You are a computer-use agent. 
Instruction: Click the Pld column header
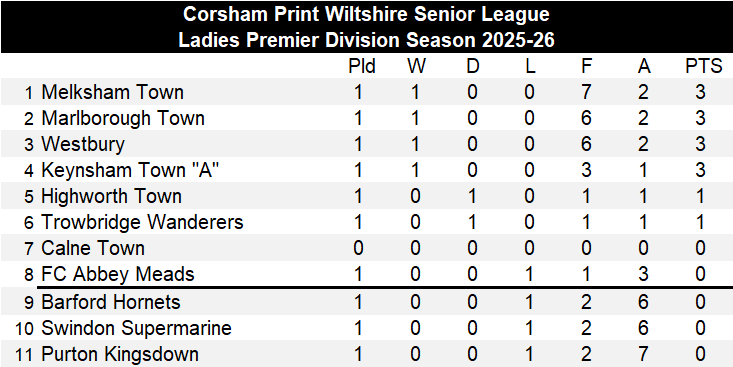point(362,67)
